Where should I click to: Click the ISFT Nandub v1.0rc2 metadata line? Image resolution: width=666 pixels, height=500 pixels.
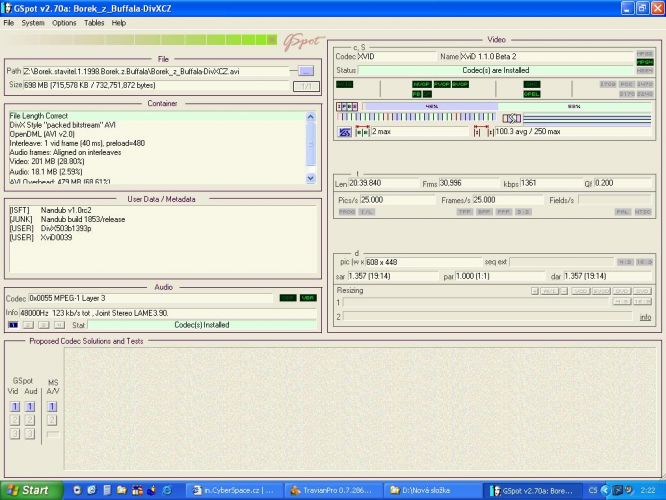point(51,210)
